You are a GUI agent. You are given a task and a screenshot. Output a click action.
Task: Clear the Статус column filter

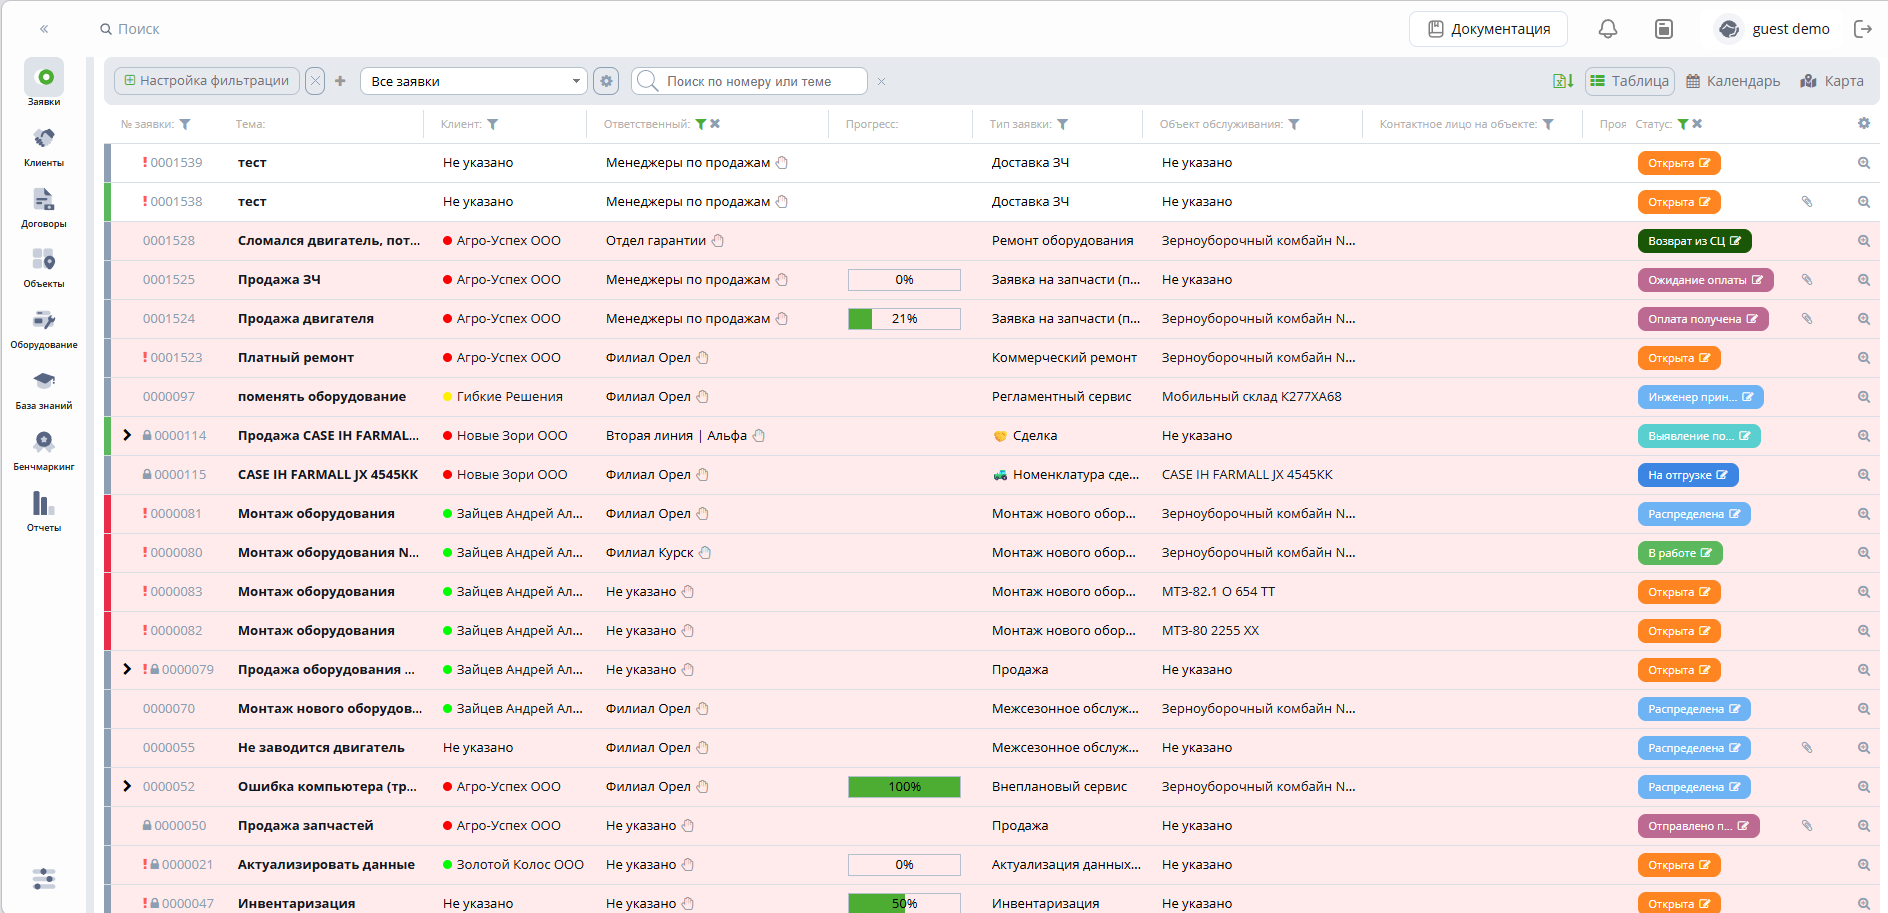tap(1697, 125)
